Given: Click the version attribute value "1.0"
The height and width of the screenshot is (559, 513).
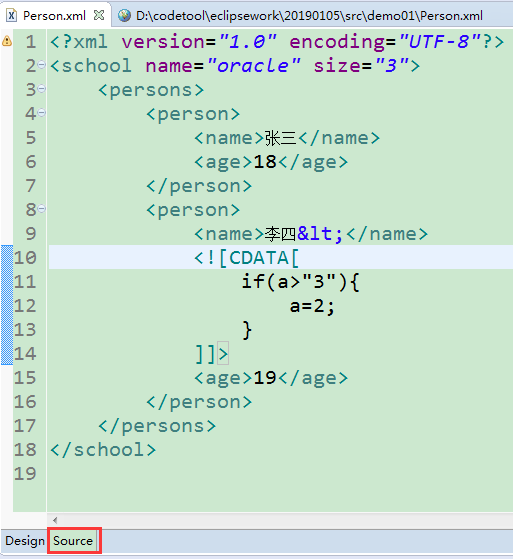Looking at the screenshot, I should pos(248,42).
